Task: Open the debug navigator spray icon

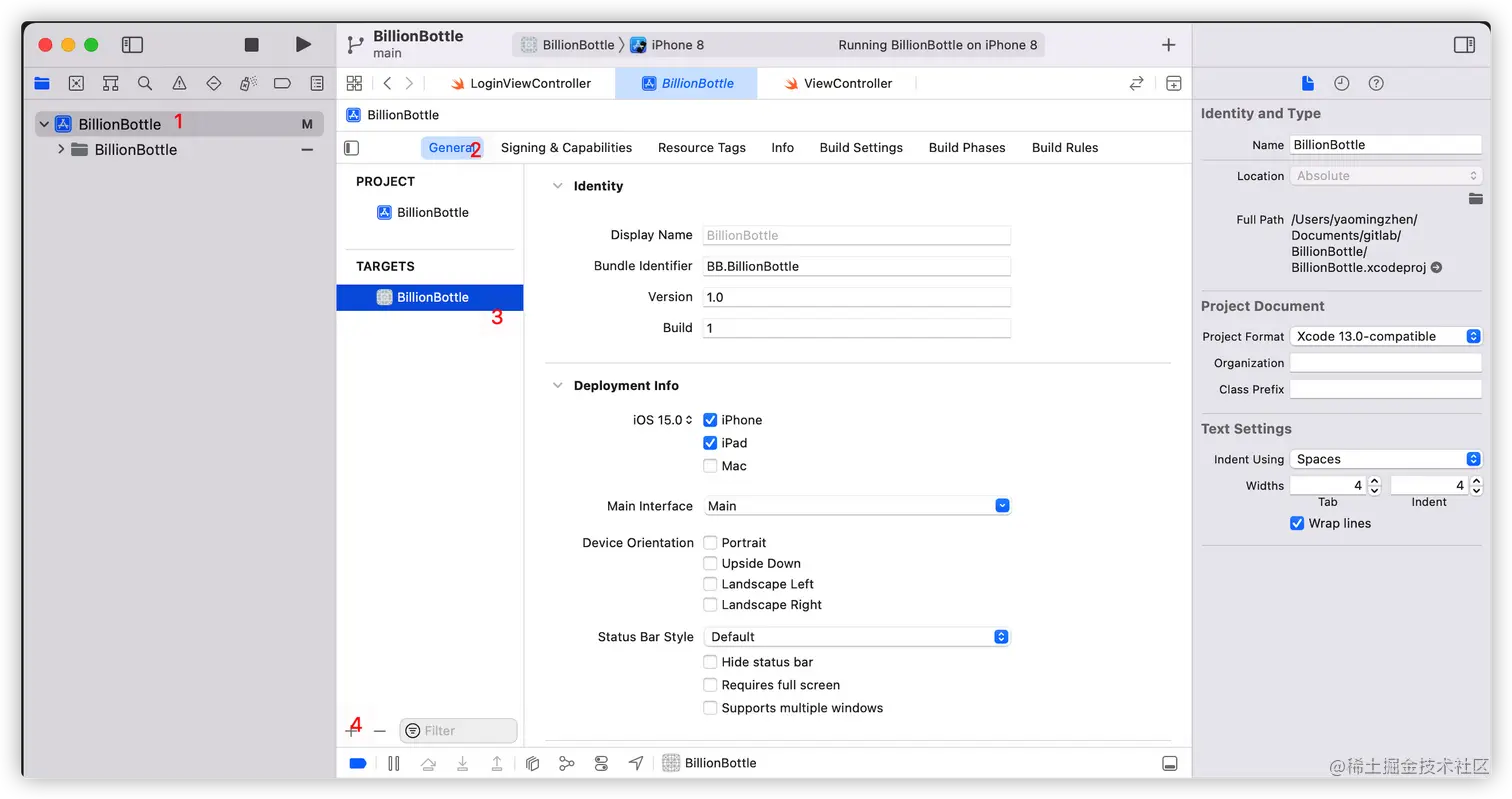Action: tap(248, 83)
